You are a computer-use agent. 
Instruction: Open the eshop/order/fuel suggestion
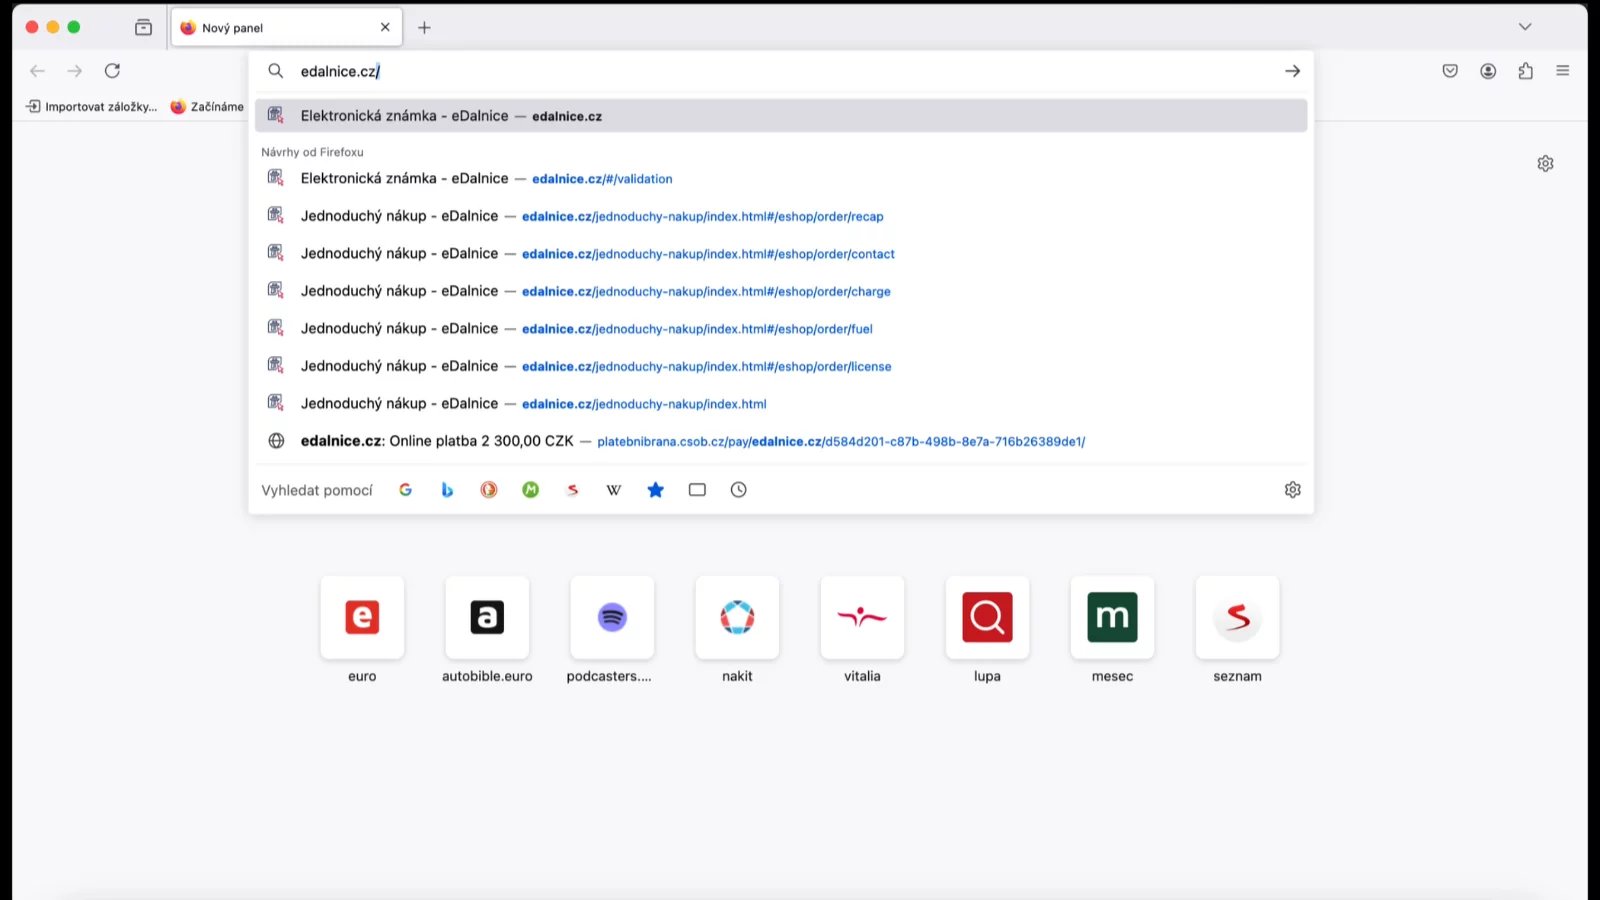pyautogui.click(x=781, y=329)
